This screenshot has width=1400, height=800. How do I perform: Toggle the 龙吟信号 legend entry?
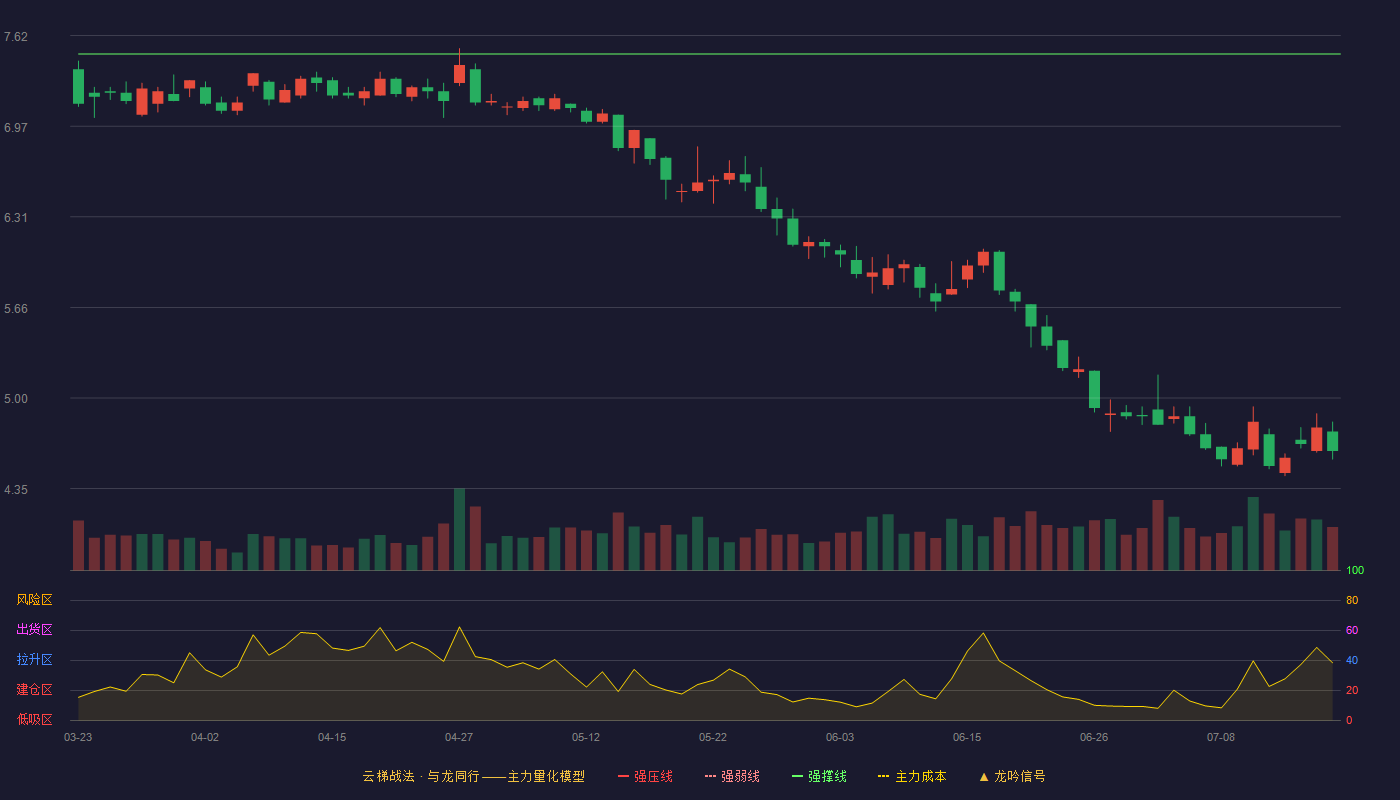1012,776
